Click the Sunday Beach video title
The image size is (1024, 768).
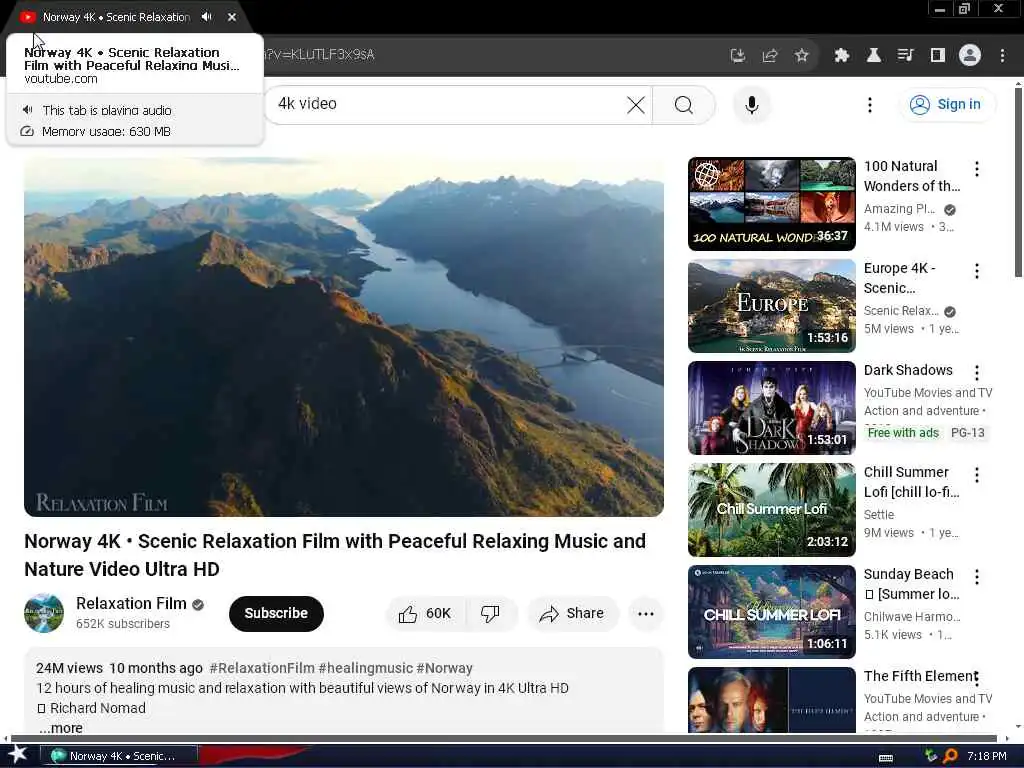tap(912, 584)
